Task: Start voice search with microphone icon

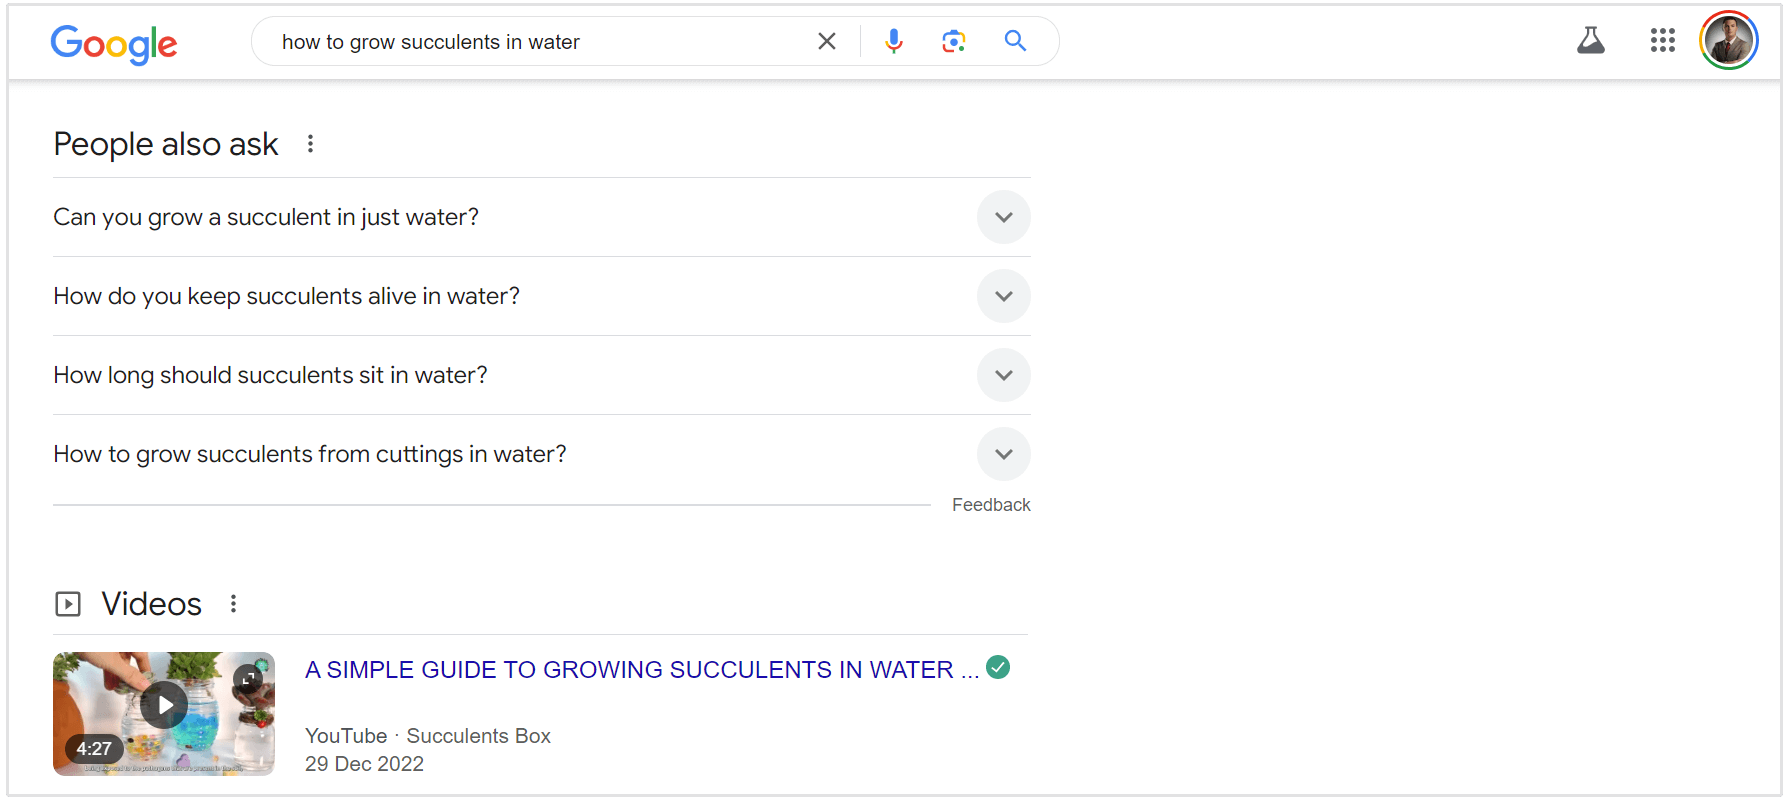Action: (x=894, y=41)
